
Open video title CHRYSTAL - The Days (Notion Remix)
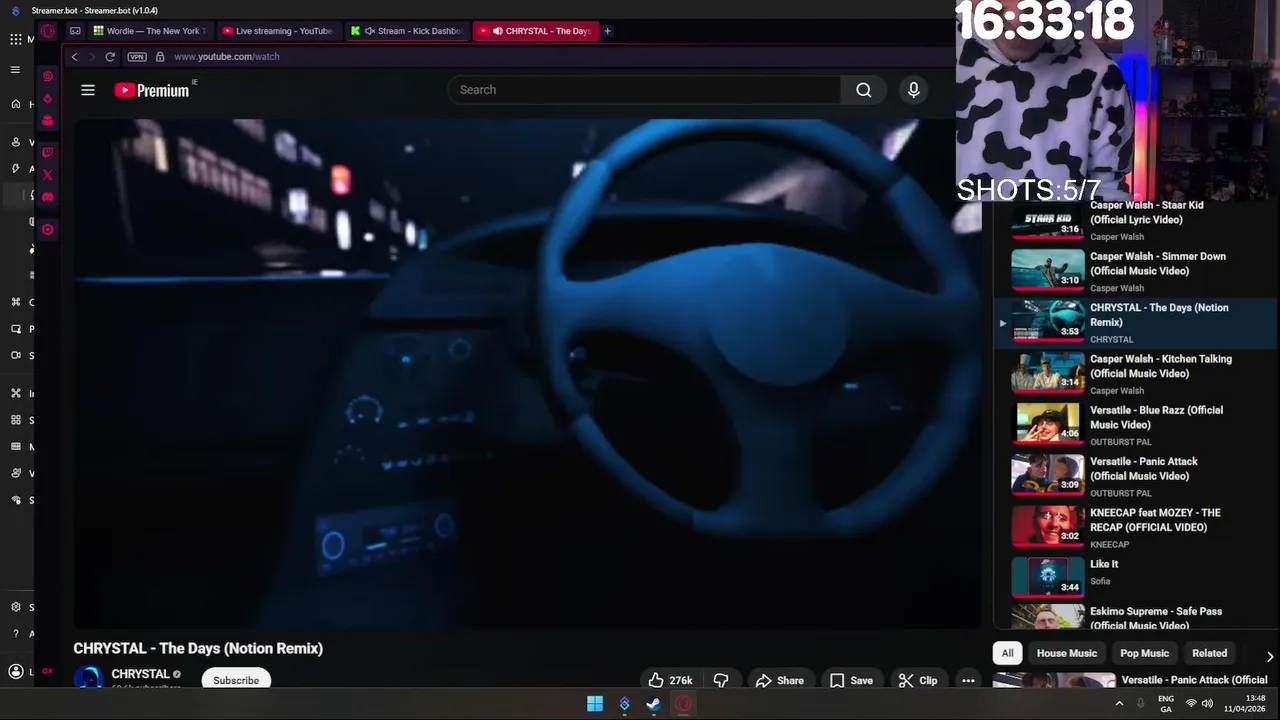(198, 648)
